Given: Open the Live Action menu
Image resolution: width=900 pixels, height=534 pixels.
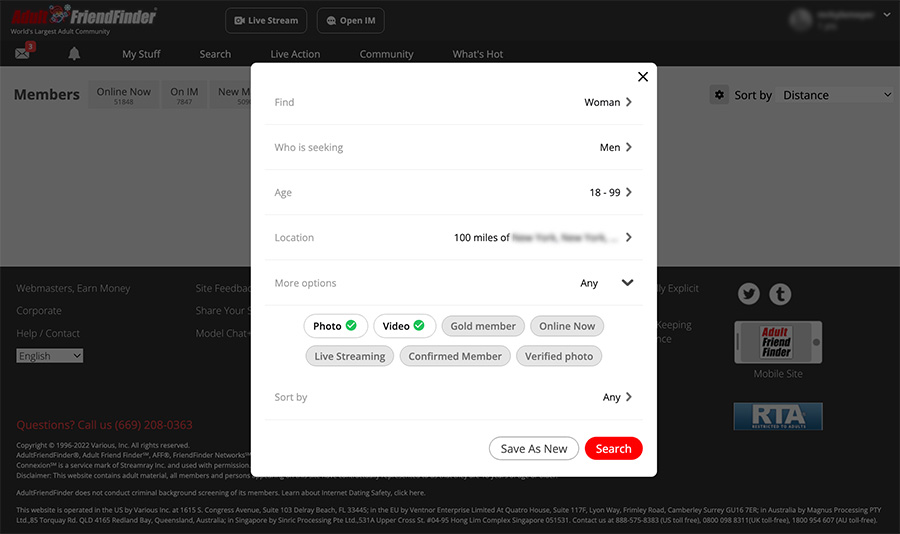Looking at the screenshot, I should 295,54.
